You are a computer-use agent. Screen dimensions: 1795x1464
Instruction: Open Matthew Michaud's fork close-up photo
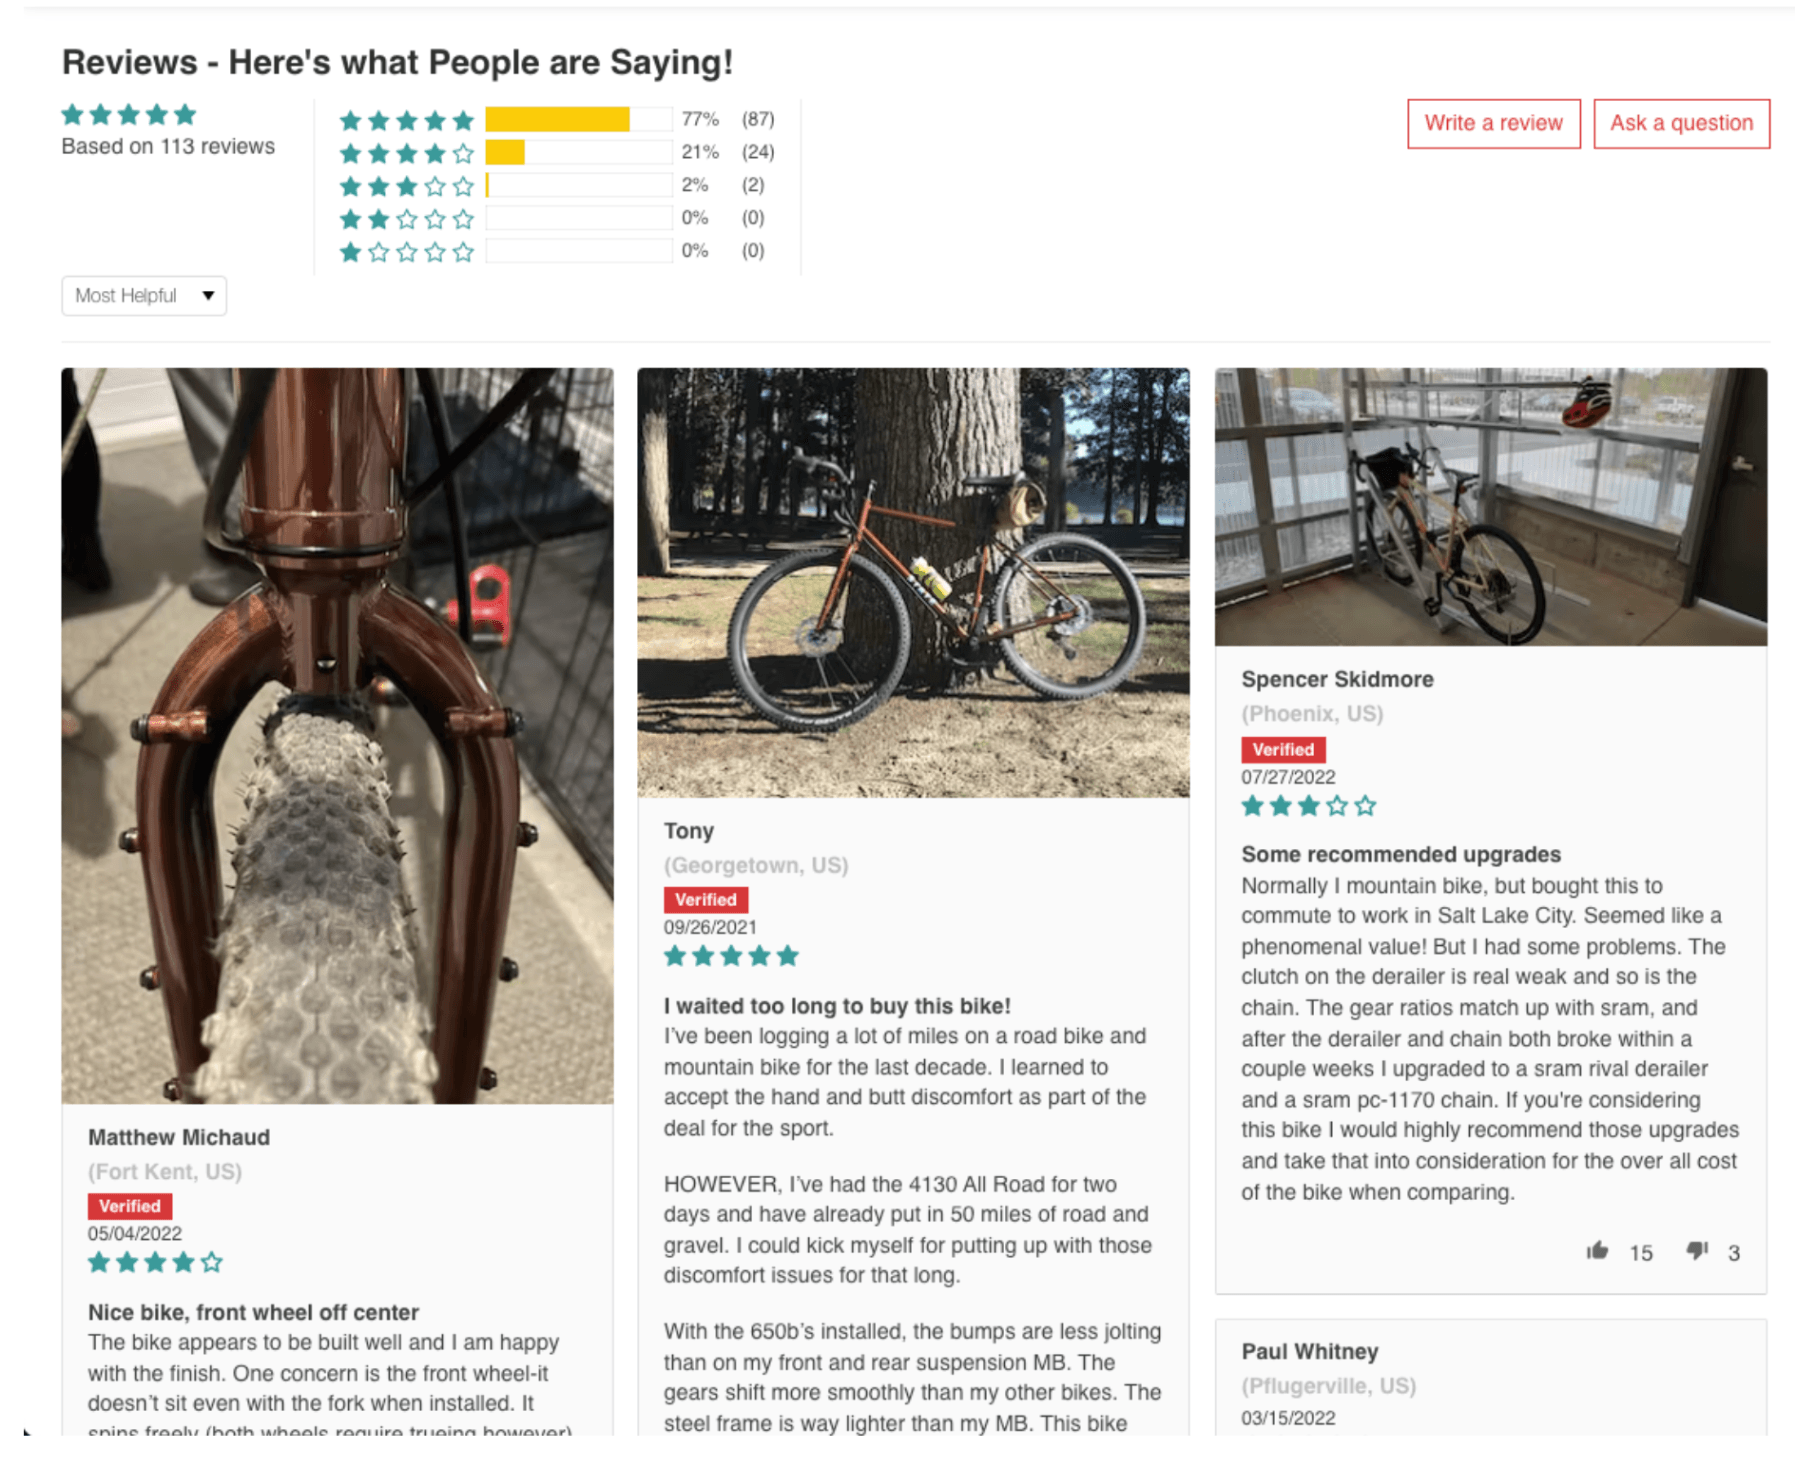337,735
